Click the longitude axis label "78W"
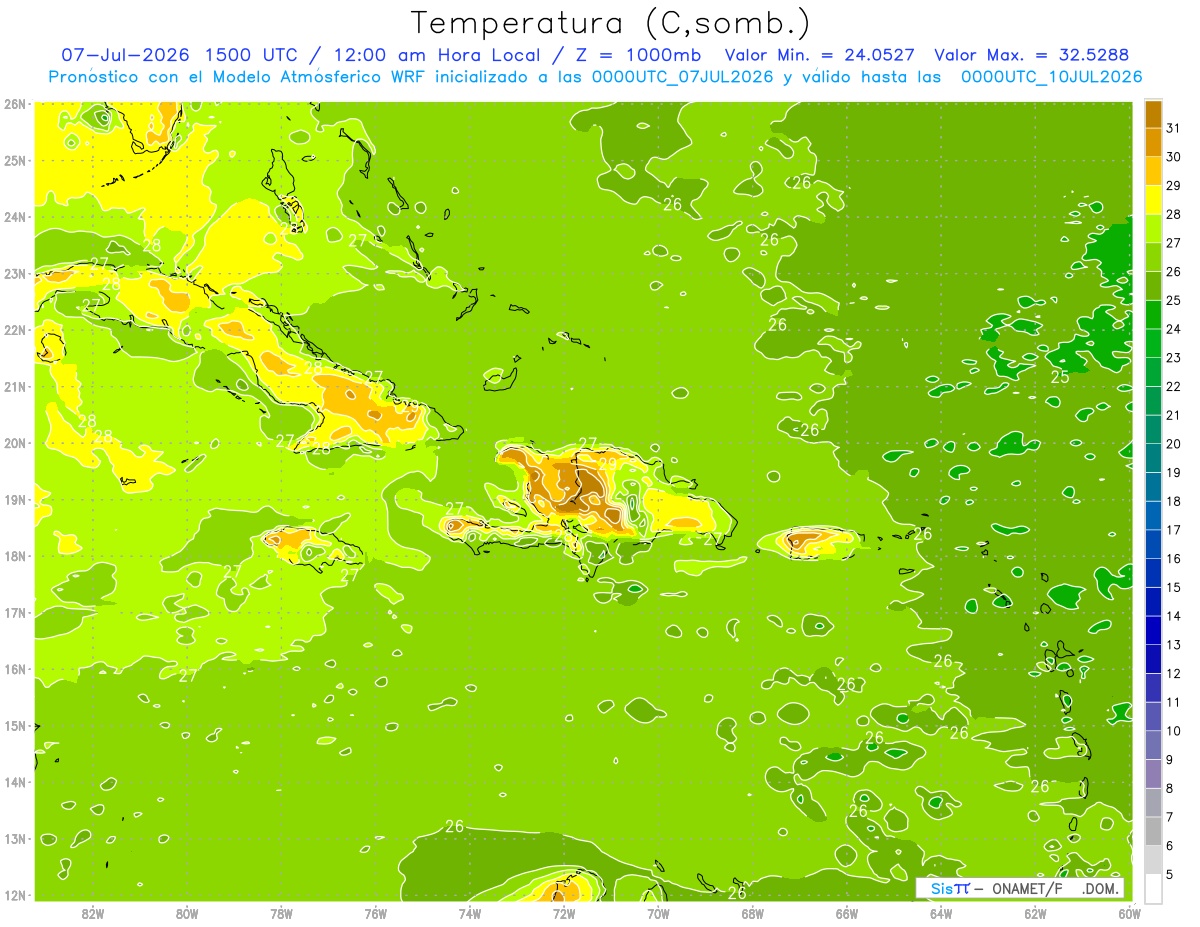 281,912
